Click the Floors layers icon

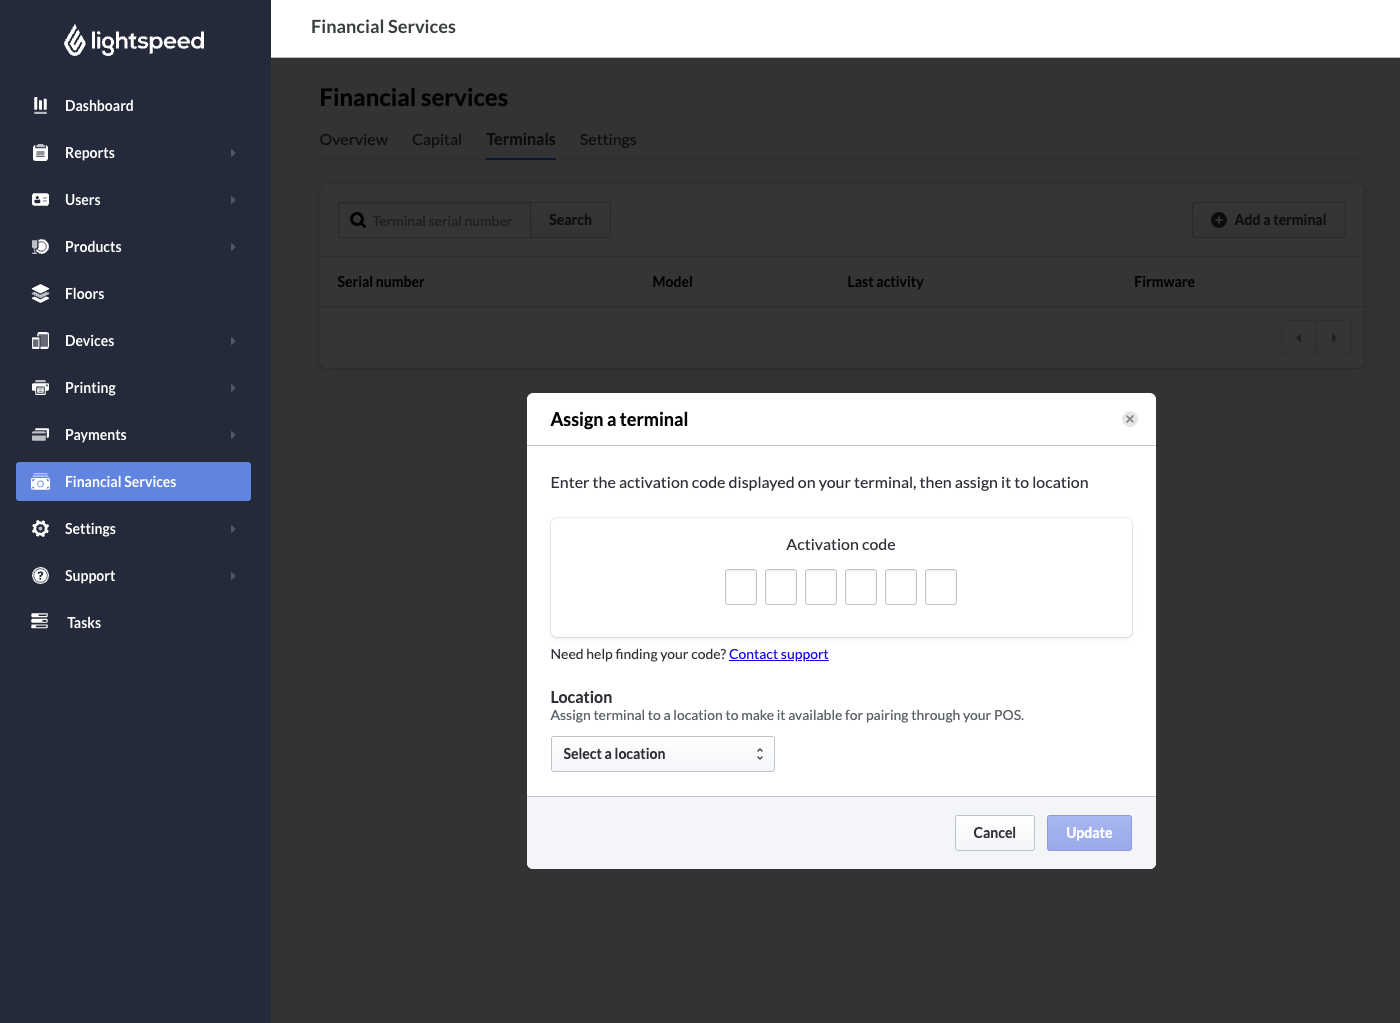point(40,294)
